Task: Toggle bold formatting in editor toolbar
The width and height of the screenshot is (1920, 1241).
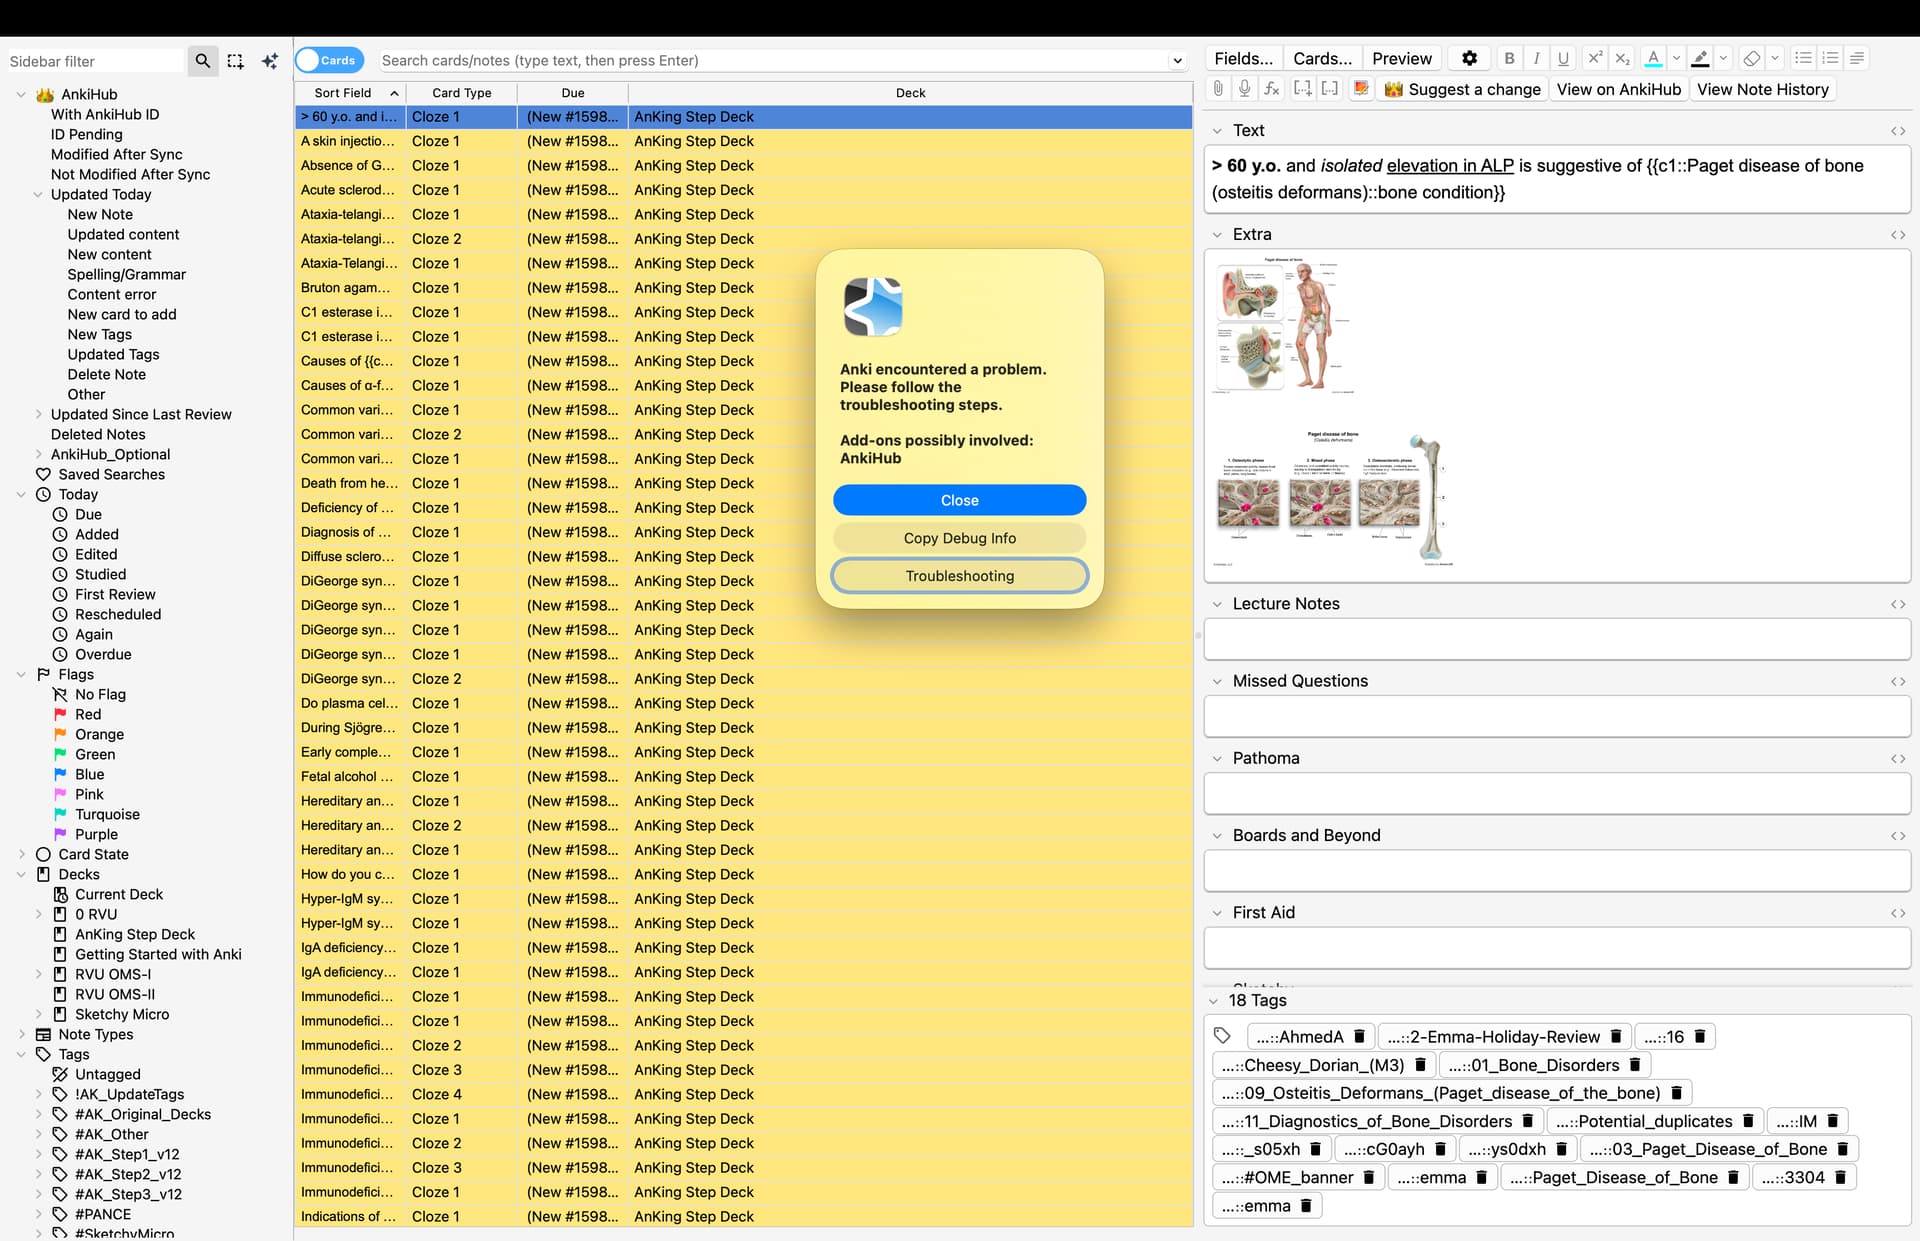Action: (x=1510, y=59)
